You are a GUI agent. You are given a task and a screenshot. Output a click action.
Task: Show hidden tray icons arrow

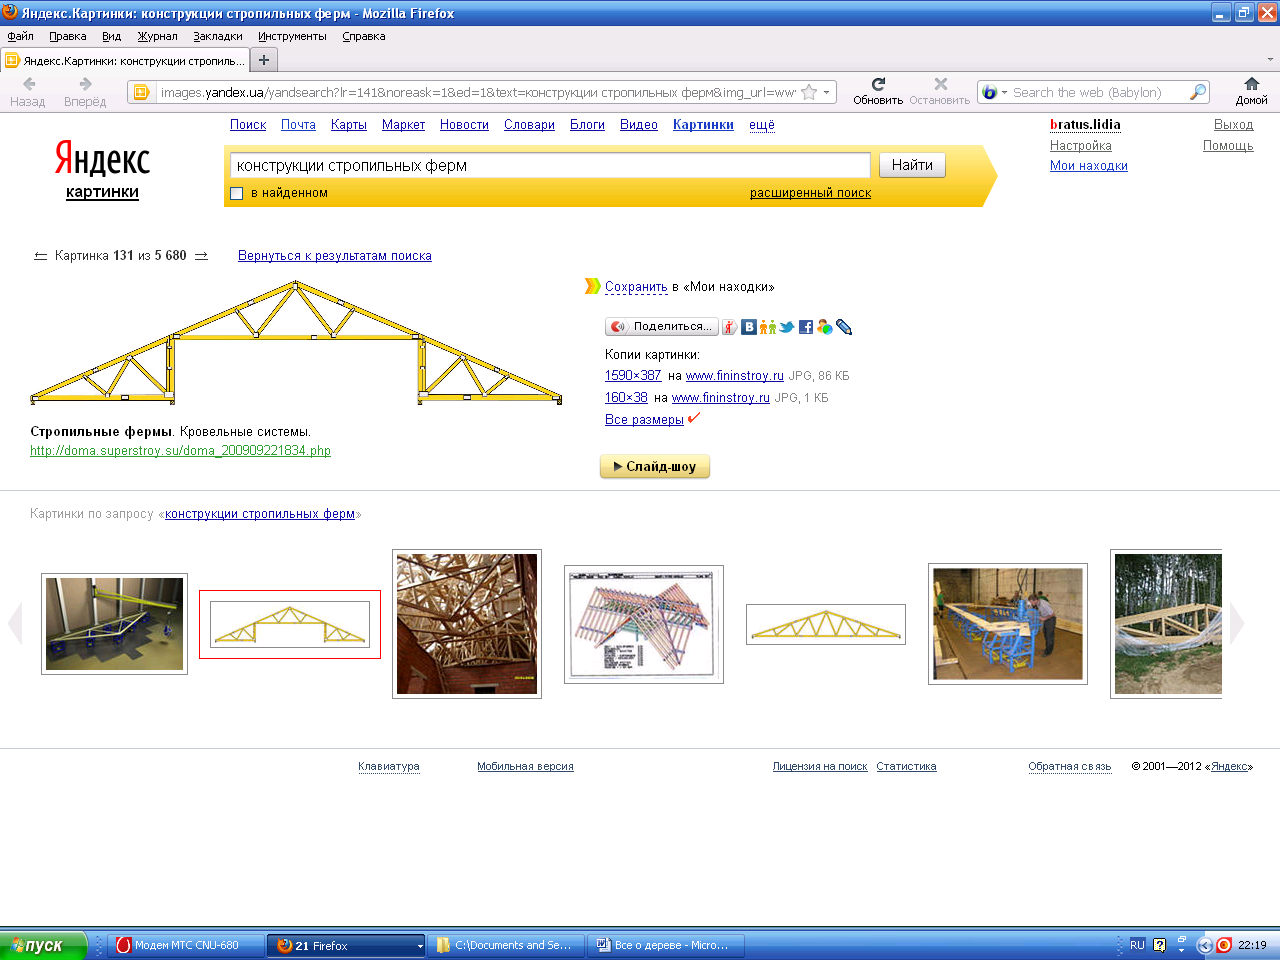(x=1203, y=945)
